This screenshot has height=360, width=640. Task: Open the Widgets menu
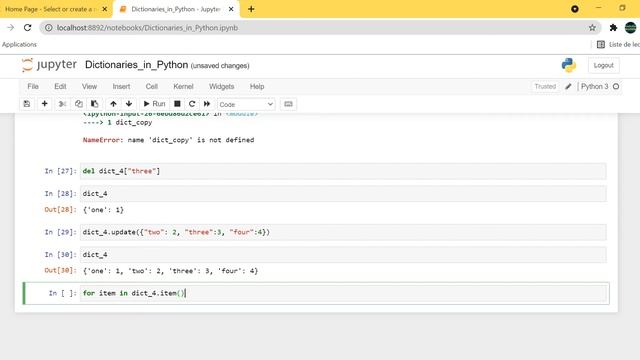coord(222,87)
